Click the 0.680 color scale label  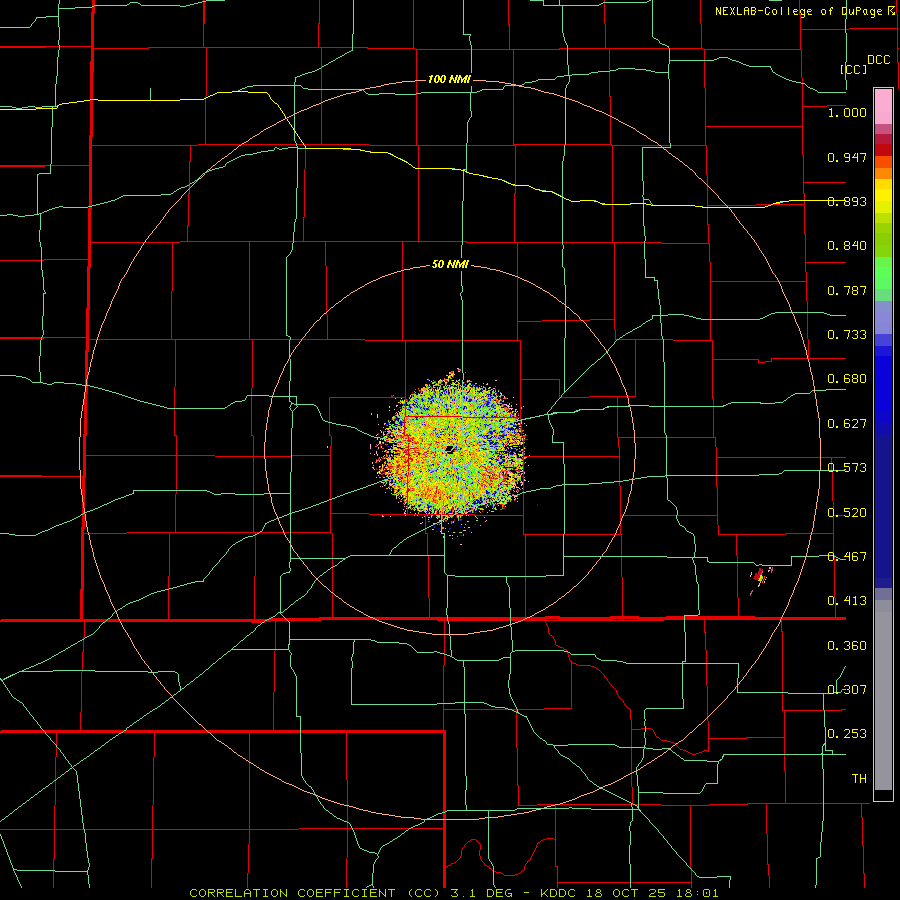(x=847, y=379)
